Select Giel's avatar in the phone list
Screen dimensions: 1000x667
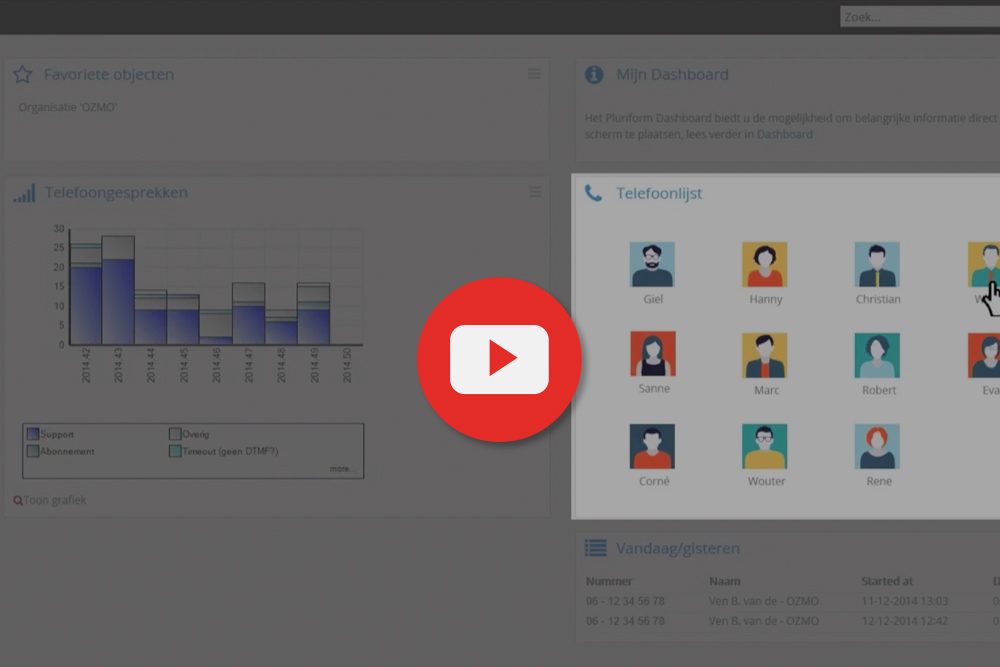click(x=652, y=265)
